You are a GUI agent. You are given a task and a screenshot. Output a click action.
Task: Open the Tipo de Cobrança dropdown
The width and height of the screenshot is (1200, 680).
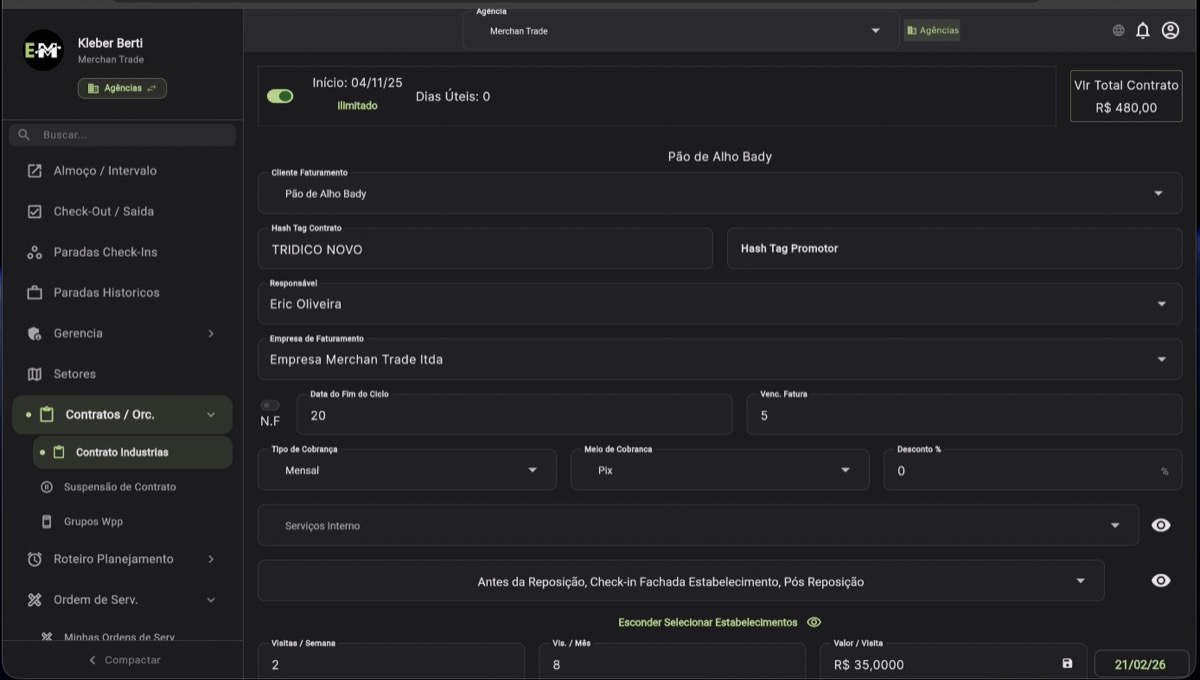407,470
